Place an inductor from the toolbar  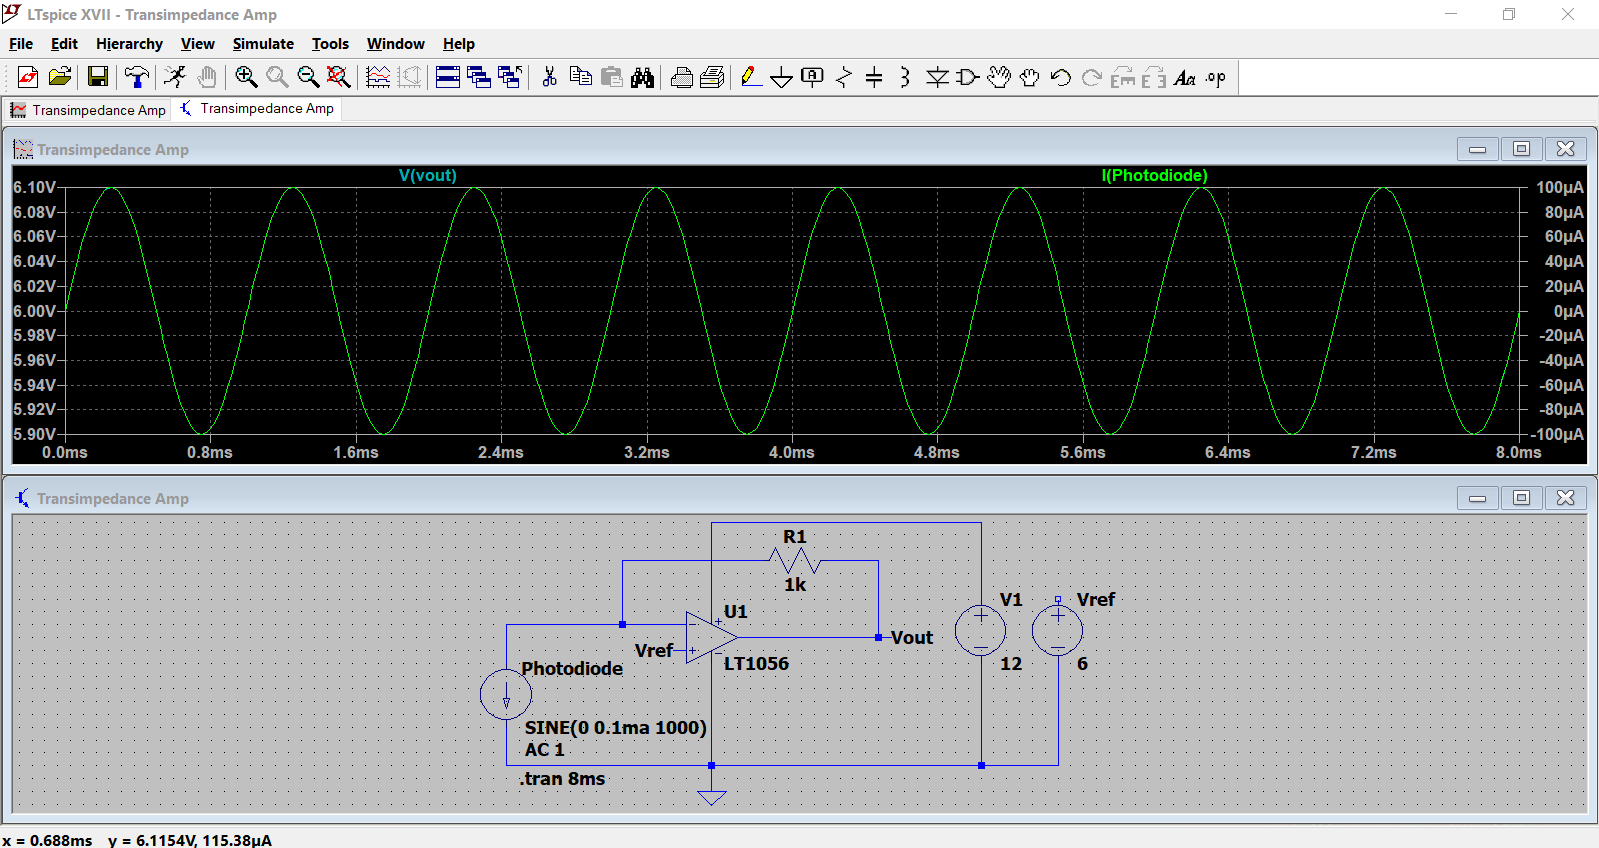(905, 77)
